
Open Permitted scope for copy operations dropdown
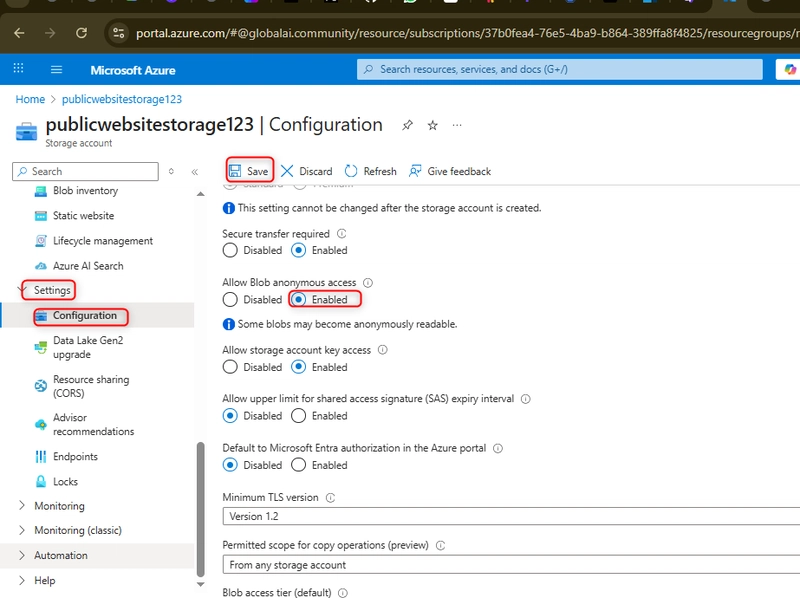[511, 565]
